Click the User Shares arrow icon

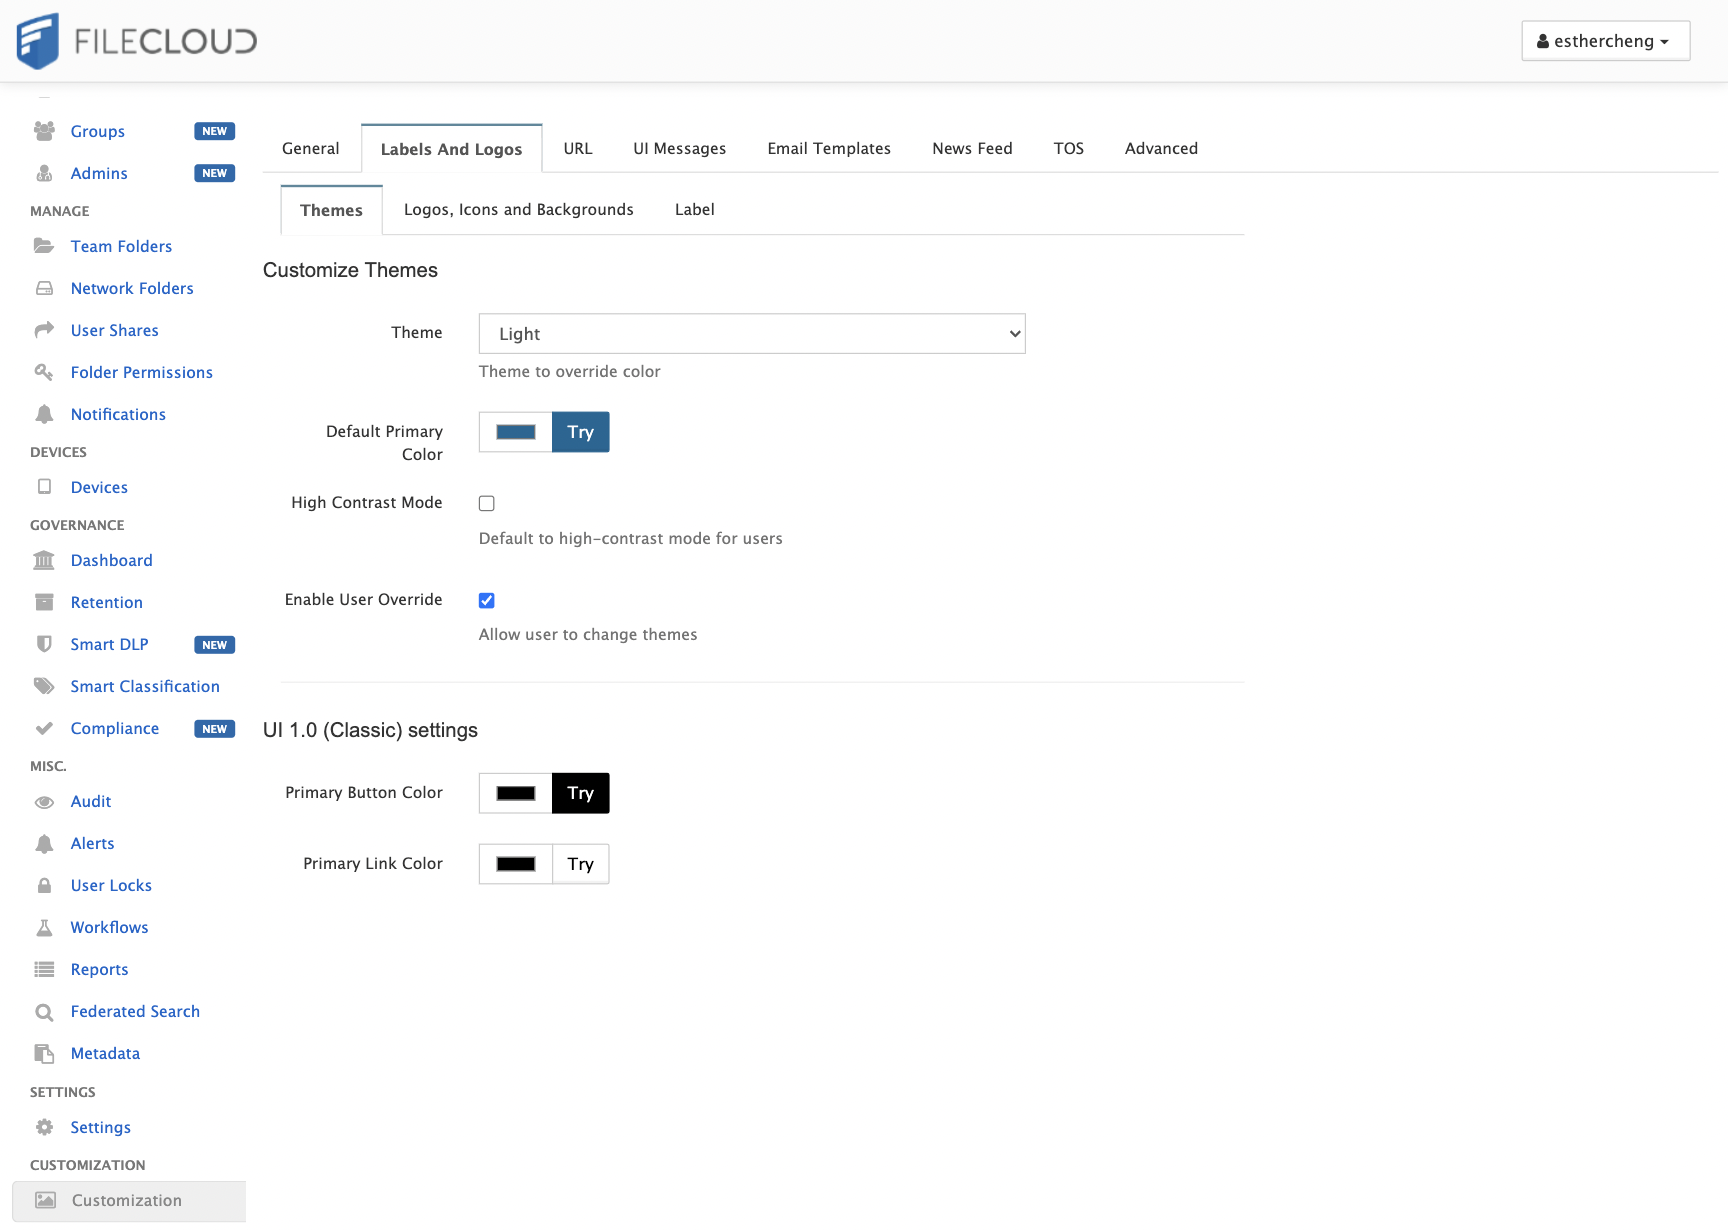[x=44, y=330]
